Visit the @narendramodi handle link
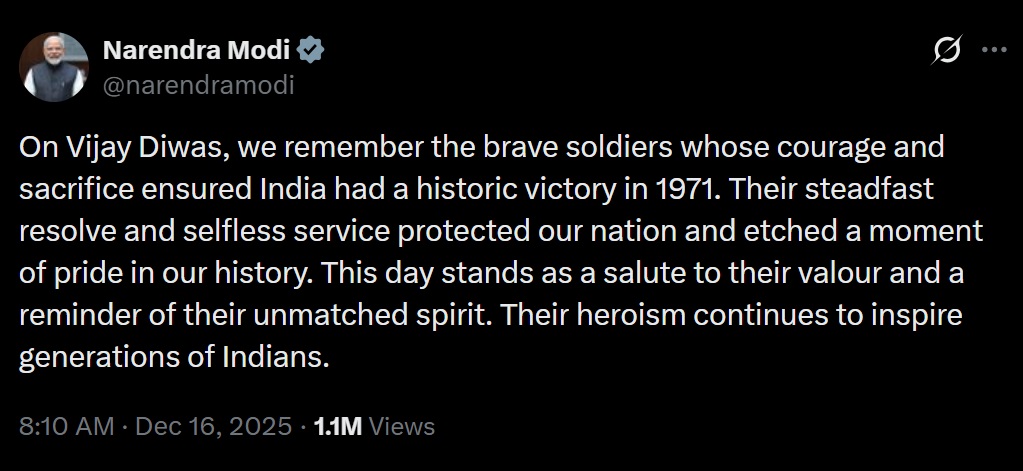The image size is (1023, 471). click(199, 85)
